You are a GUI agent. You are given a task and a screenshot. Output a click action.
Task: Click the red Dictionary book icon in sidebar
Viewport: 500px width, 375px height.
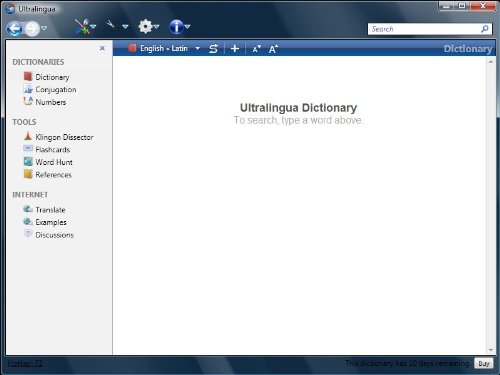[x=28, y=76]
